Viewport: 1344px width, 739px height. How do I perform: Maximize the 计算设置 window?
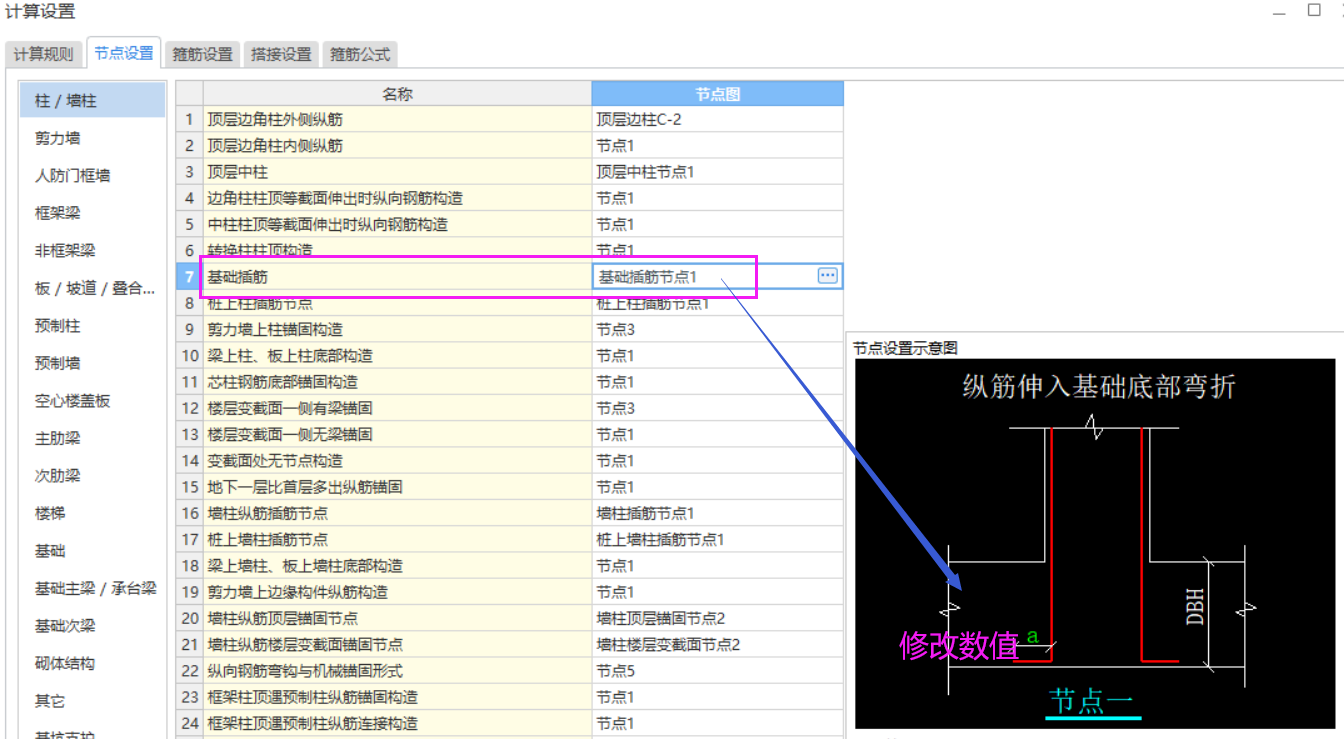[x=1314, y=10]
